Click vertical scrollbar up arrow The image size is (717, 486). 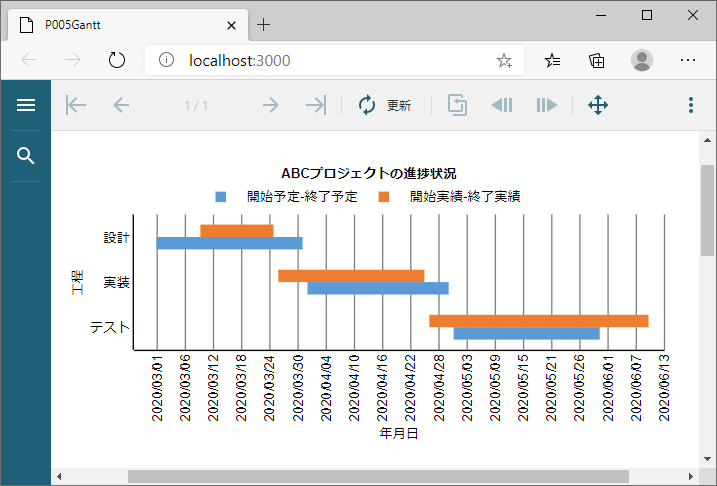[707, 140]
